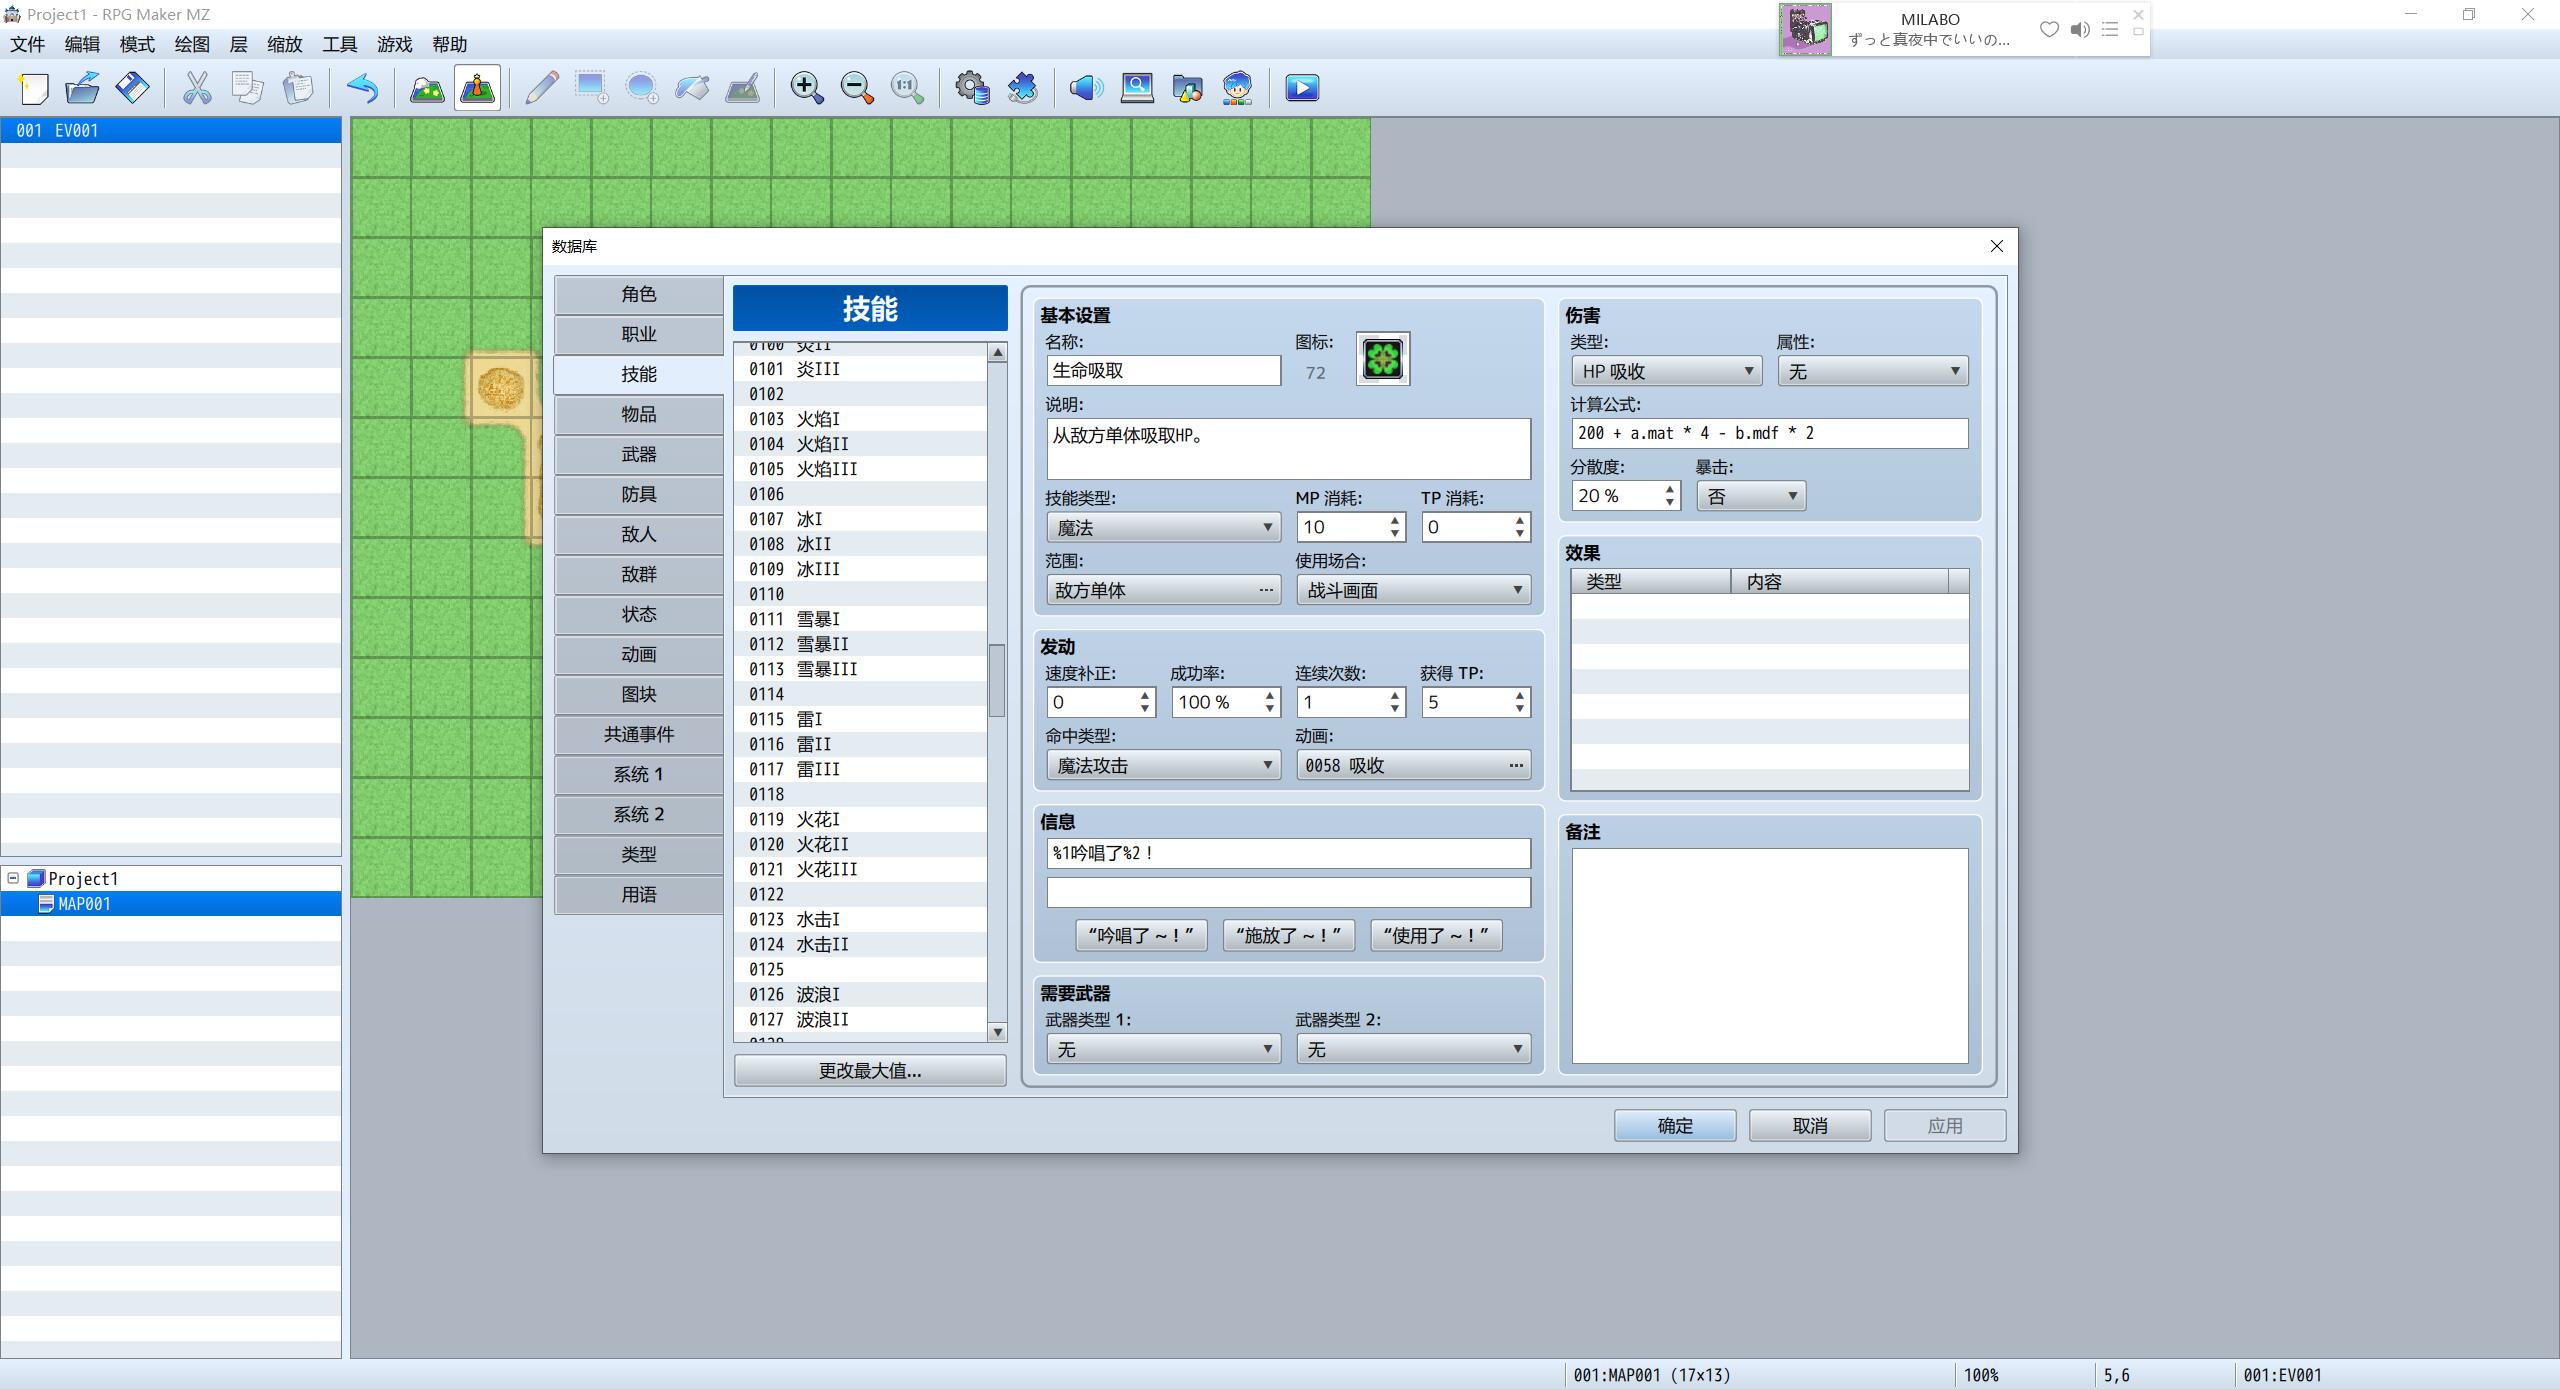
Task: Click the 更改最大值 button
Action: 870,1071
